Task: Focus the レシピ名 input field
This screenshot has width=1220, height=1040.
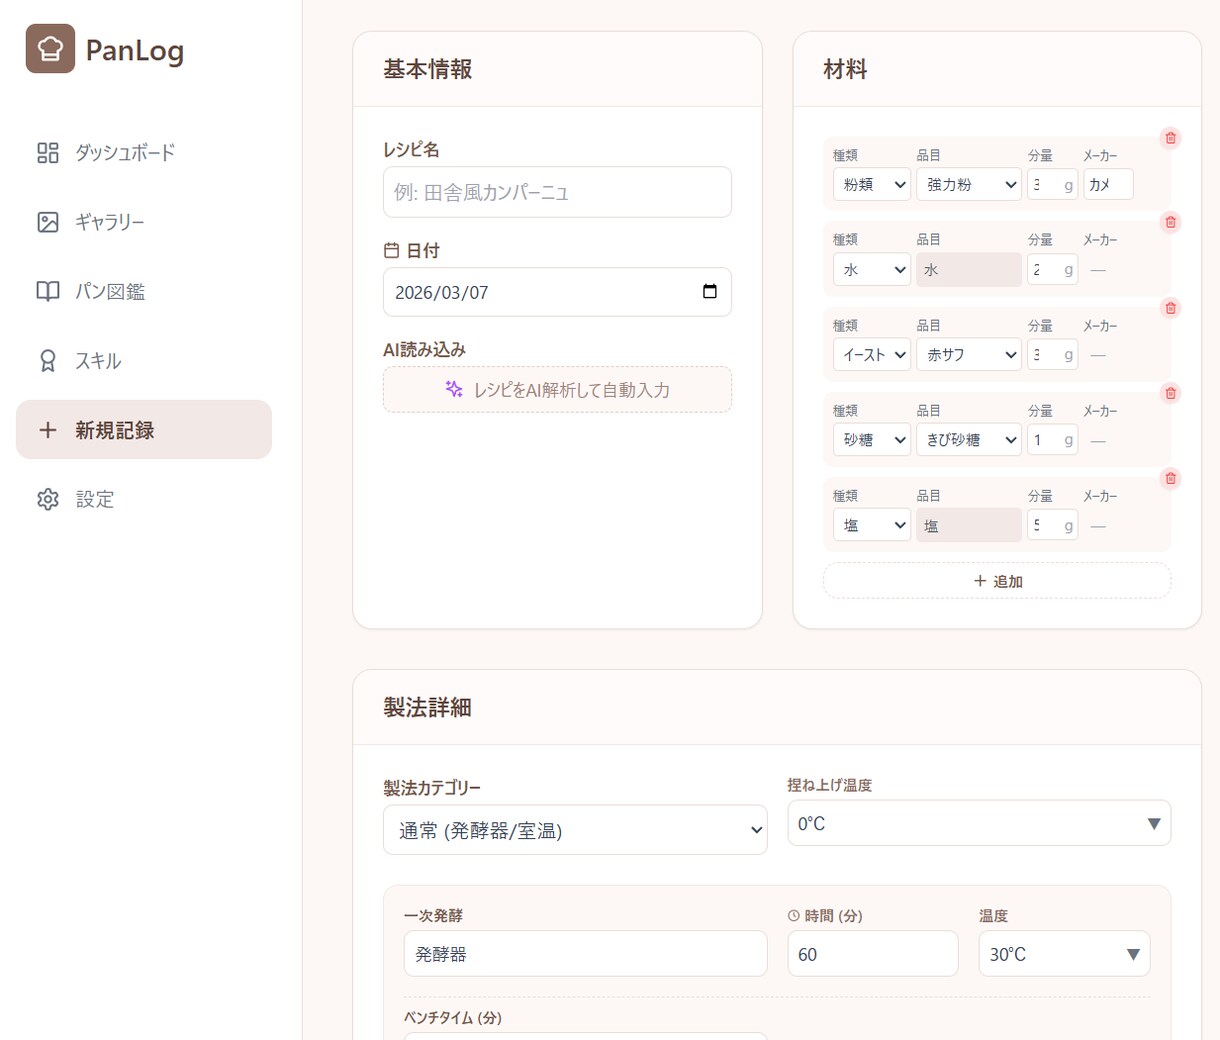Action: click(x=557, y=192)
